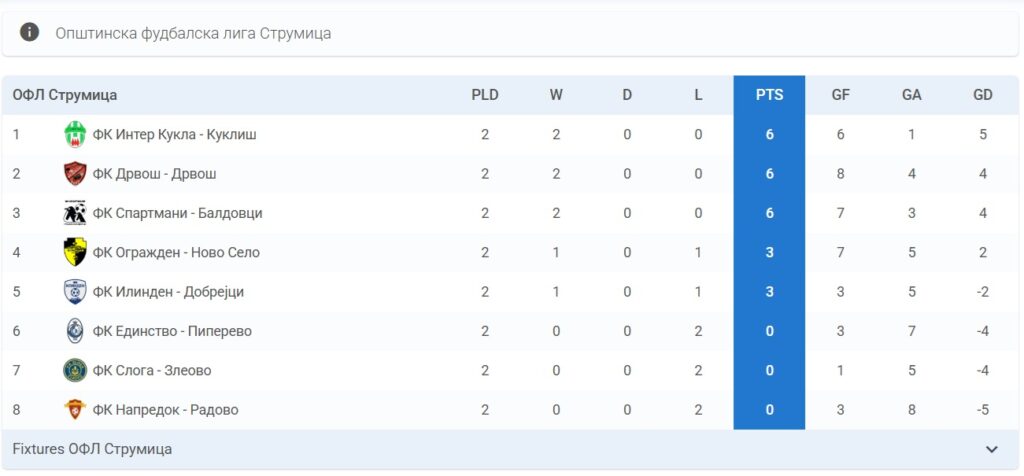Click the ФК Интер Кукла club logo
The width and height of the screenshot is (1024, 476).
click(75, 134)
